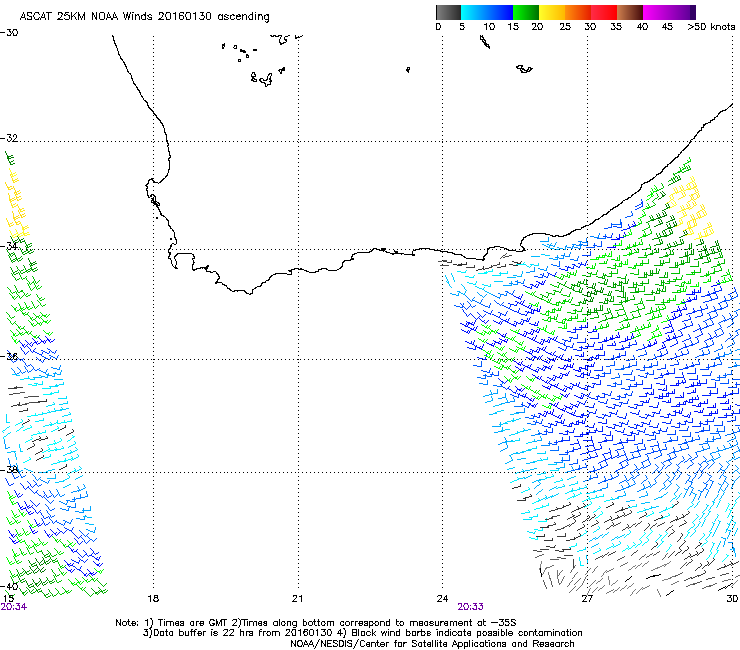740x650 pixels.
Task: Click the note about black wind barbs contamination
Action: tap(460, 633)
